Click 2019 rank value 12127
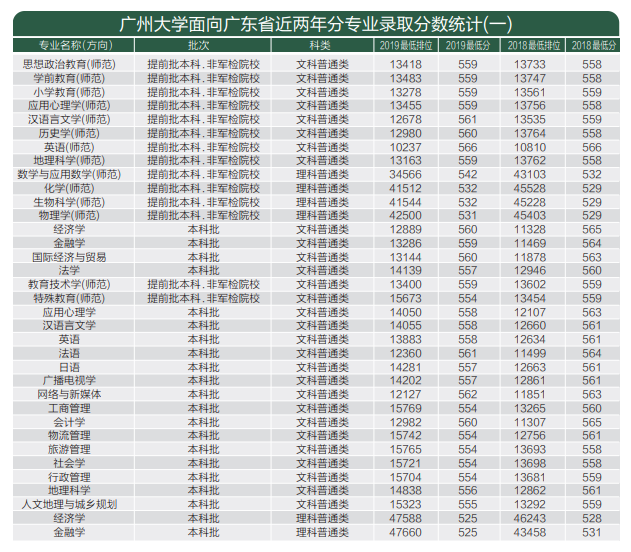 coord(406,395)
